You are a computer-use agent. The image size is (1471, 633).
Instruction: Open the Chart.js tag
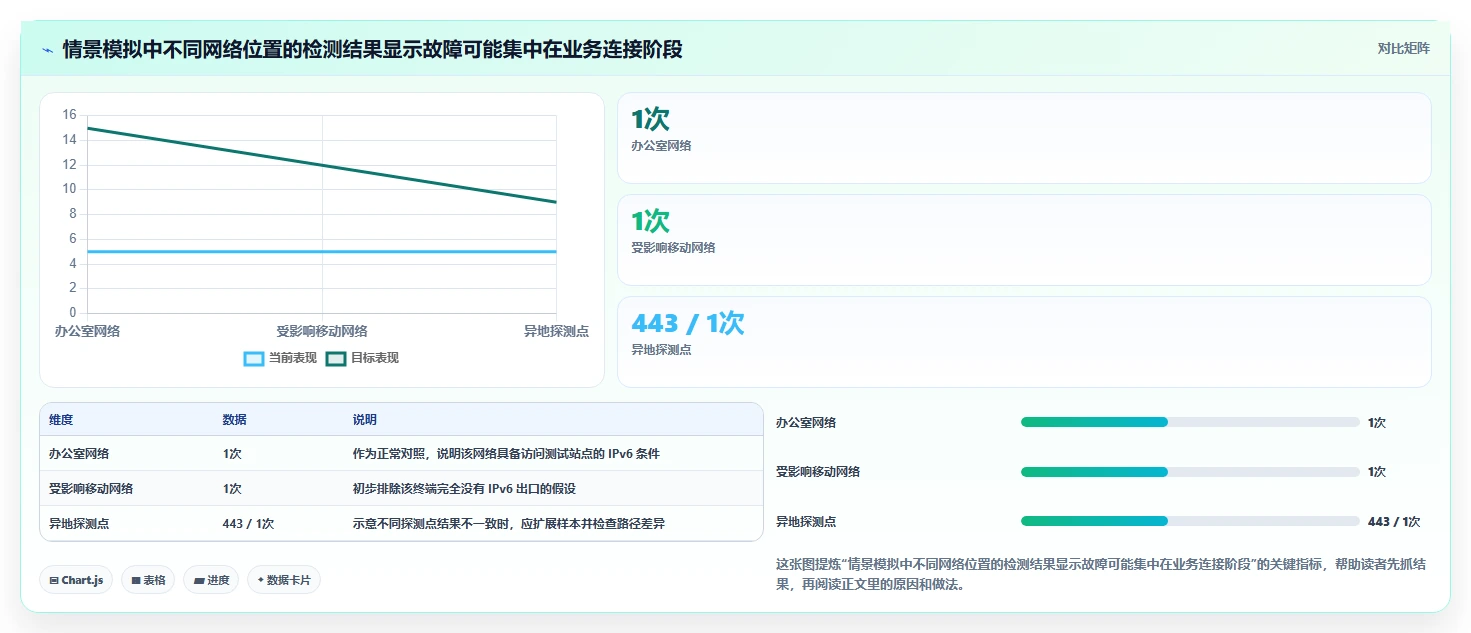76,580
